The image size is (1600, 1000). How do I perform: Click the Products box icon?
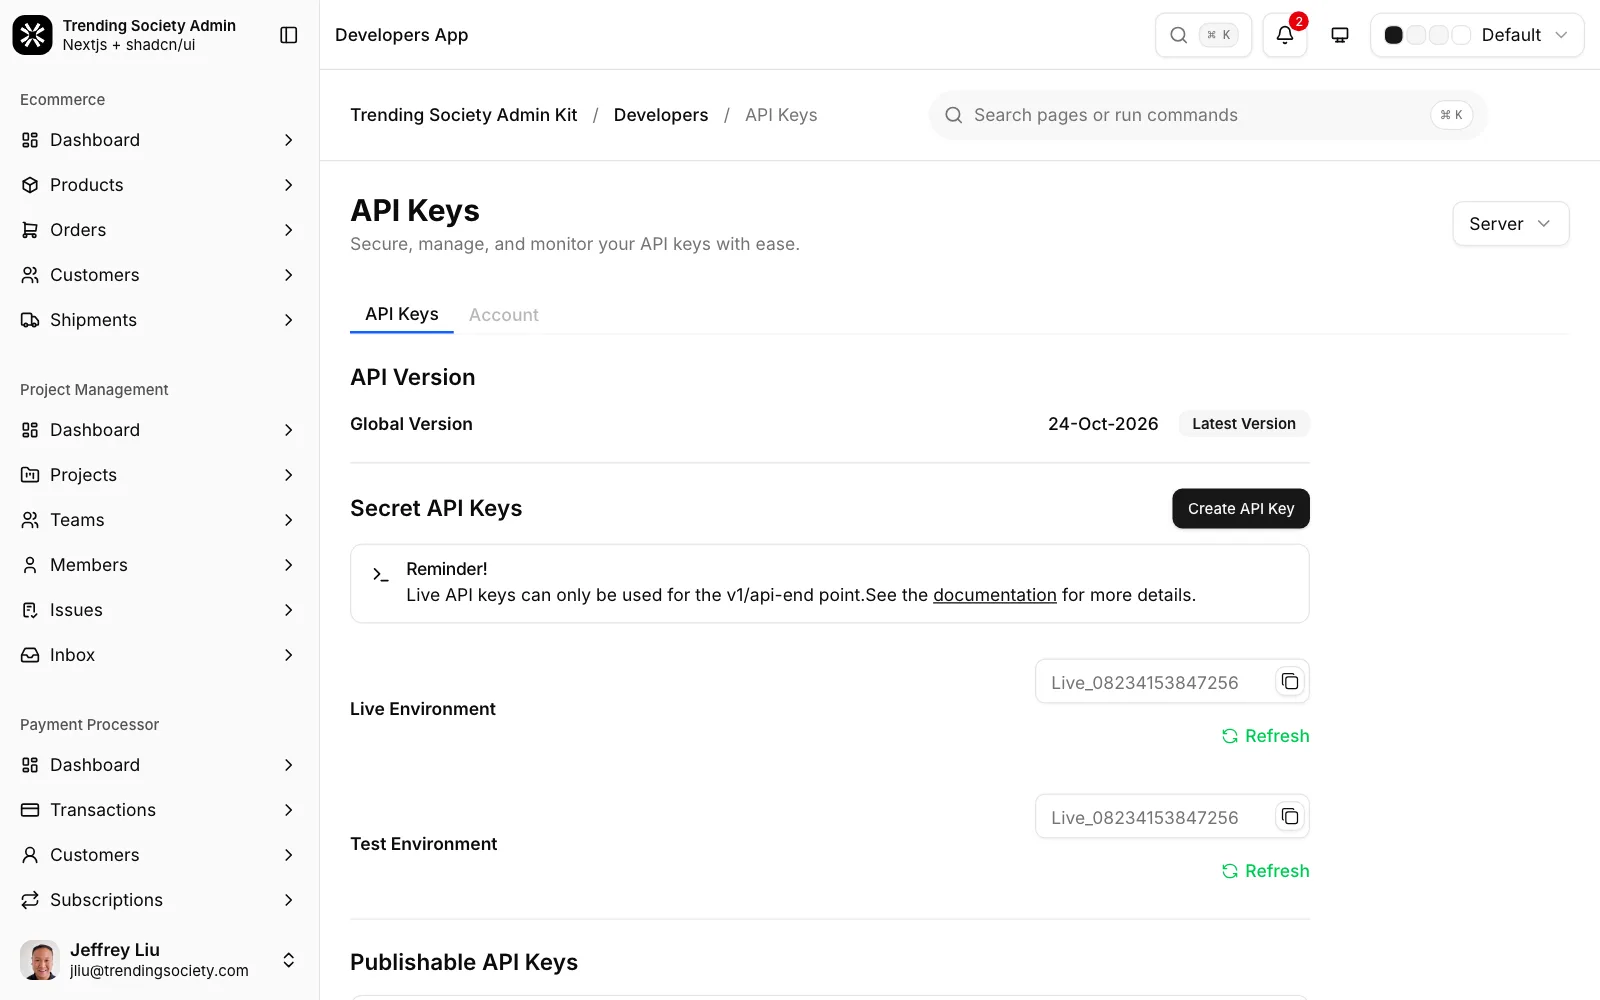point(30,185)
